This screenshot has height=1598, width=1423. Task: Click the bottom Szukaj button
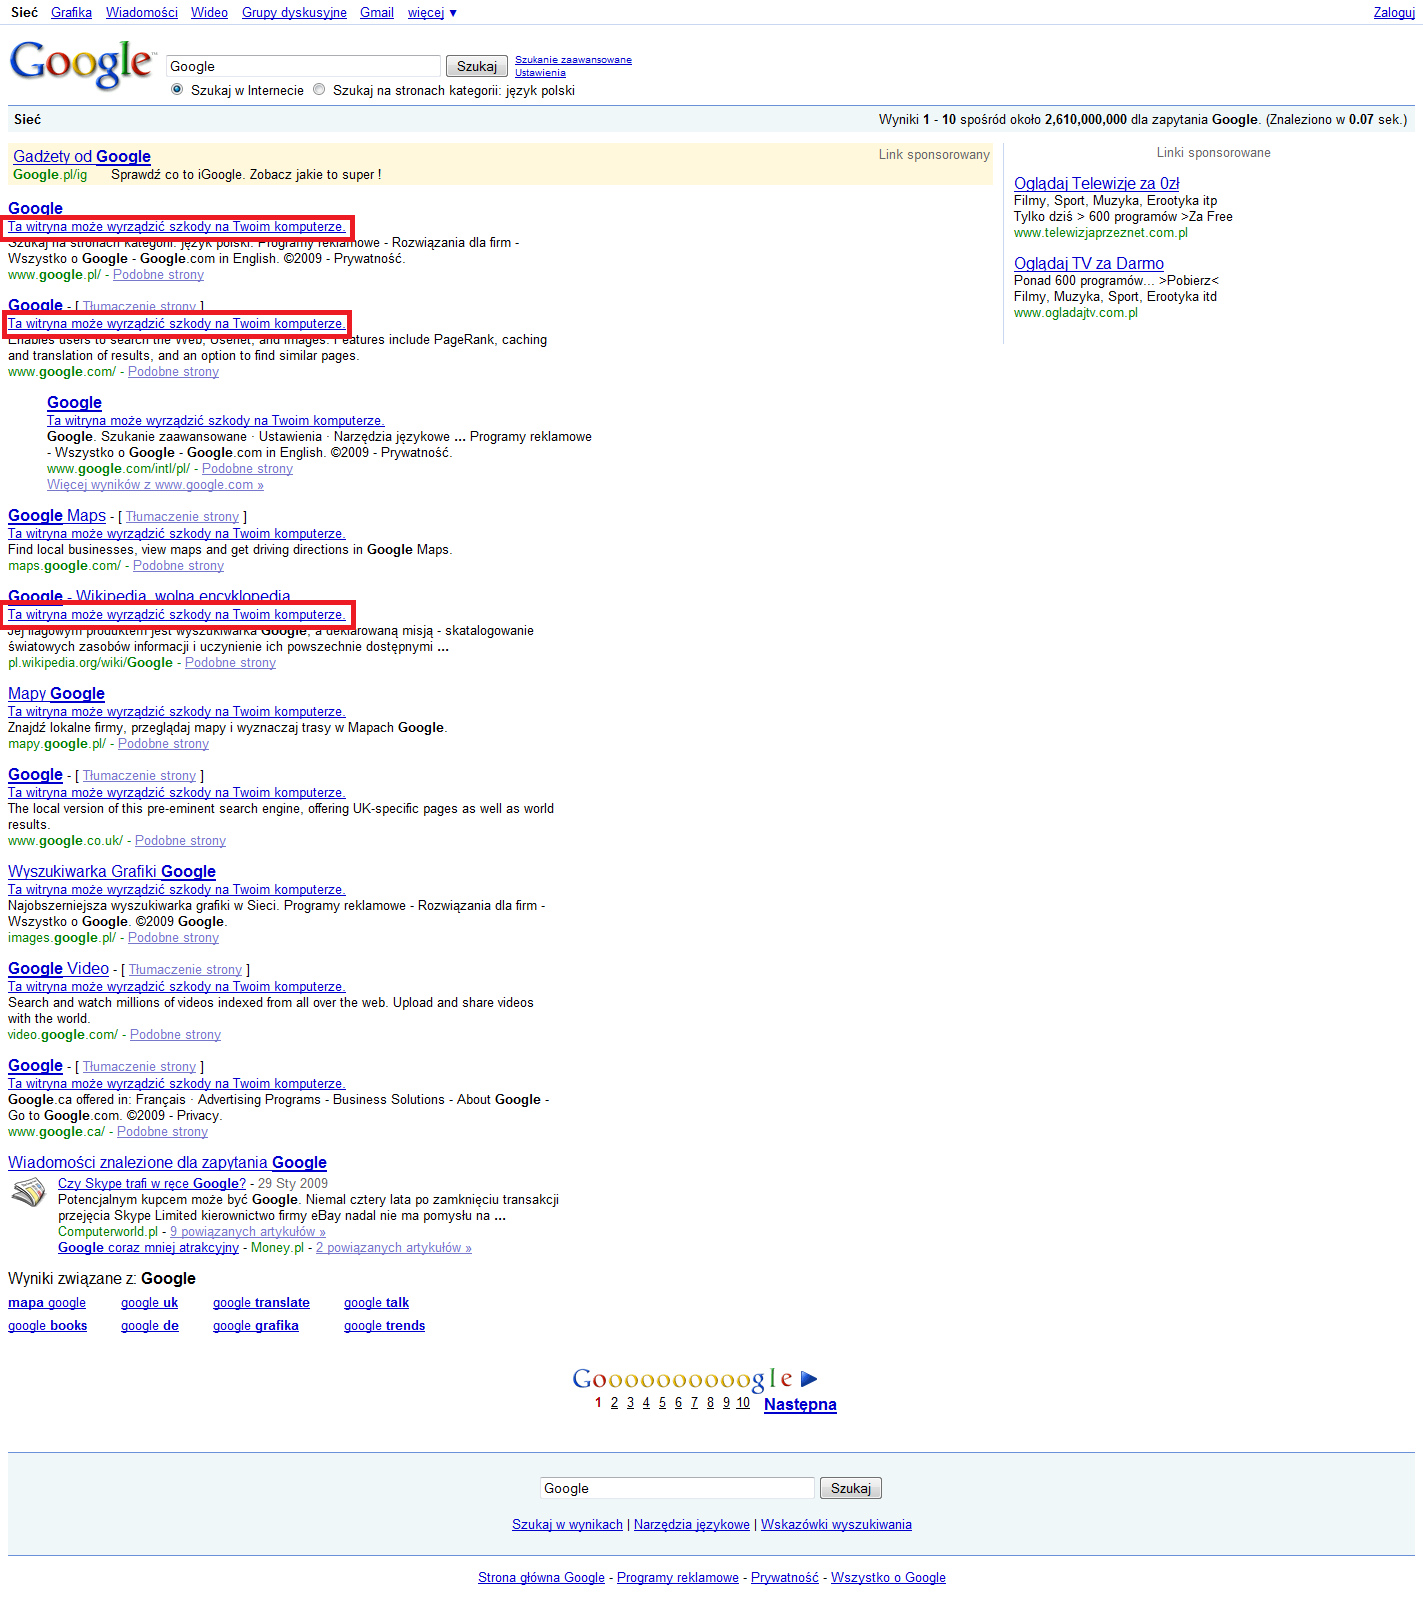pos(850,1488)
